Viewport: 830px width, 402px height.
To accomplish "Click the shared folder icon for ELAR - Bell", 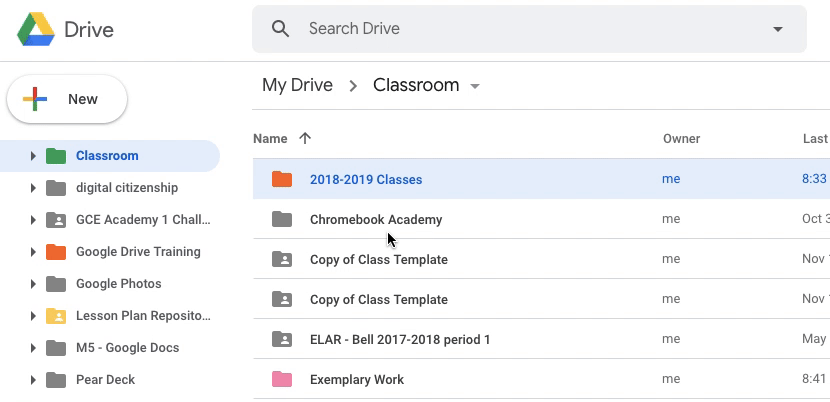I will coord(282,339).
